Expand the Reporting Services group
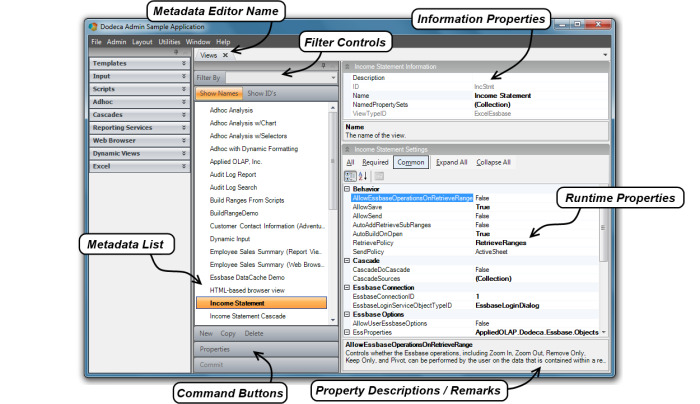The image size is (700, 404). point(139,128)
